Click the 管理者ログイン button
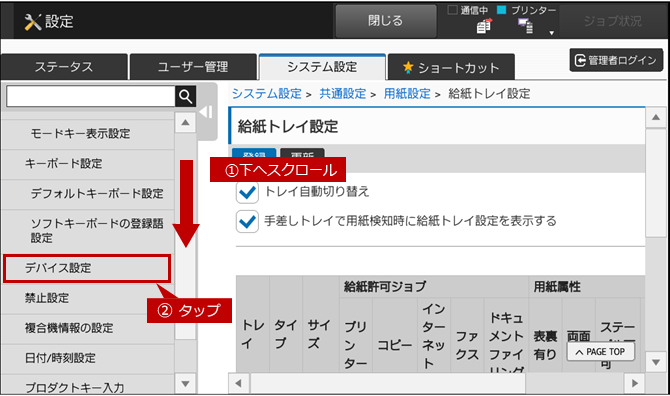 click(x=616, y=60)
